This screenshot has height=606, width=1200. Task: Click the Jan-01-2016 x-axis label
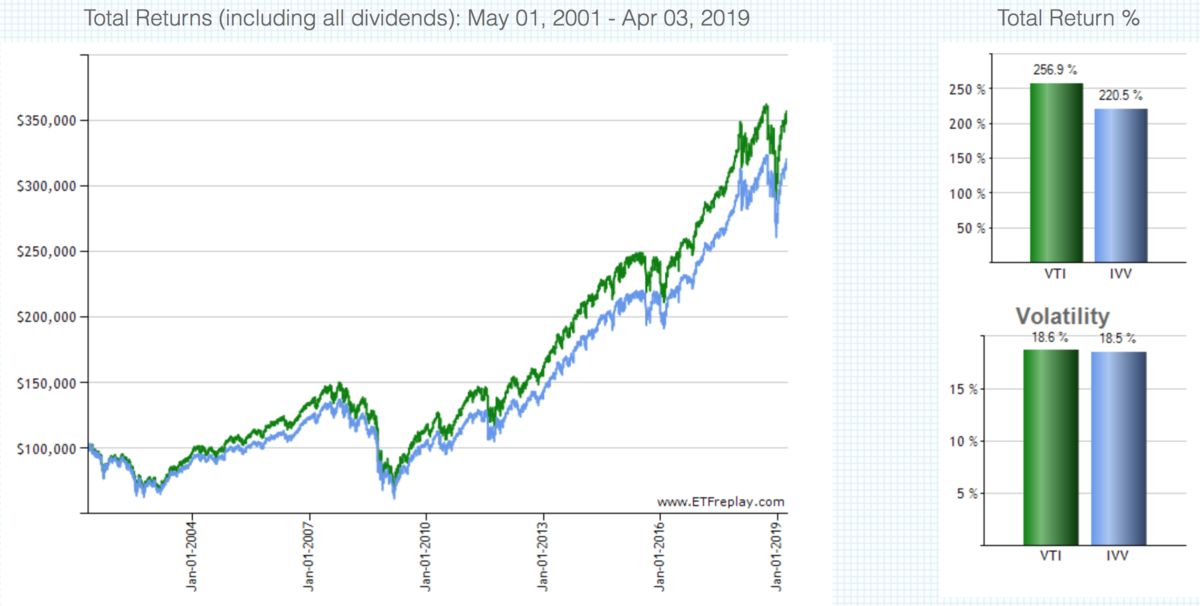pos(661,557)
